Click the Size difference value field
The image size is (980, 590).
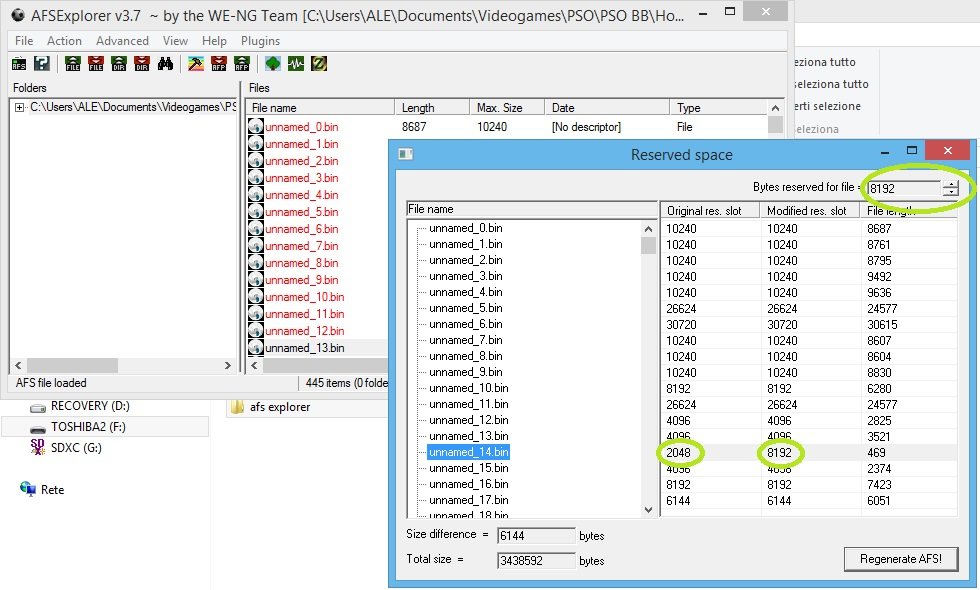(536, 536)
